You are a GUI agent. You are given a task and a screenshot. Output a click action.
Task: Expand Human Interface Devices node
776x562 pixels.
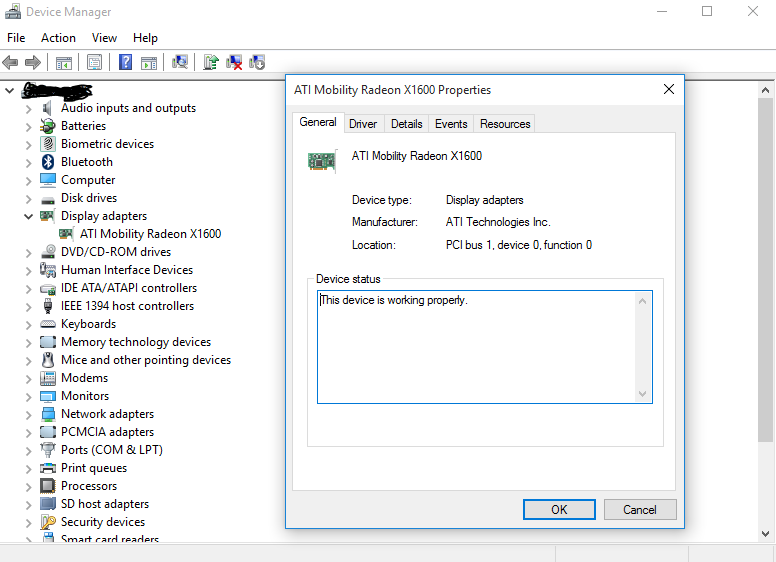pyautogui.click(x=29, y=271)
